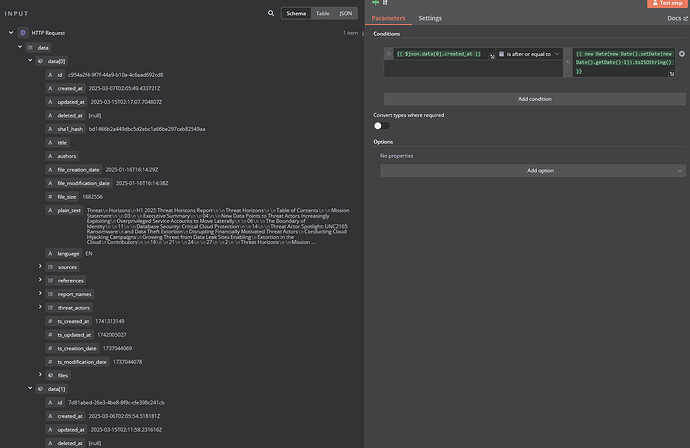The image size is (690, 448).
Task: Expand the references field
Action: [40, 280]
